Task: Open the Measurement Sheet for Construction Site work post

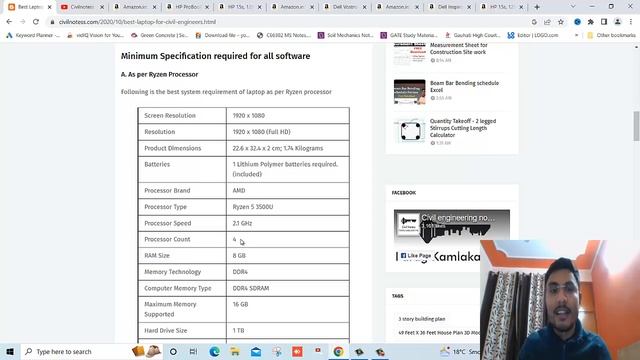Action: (x=458, y=49)
